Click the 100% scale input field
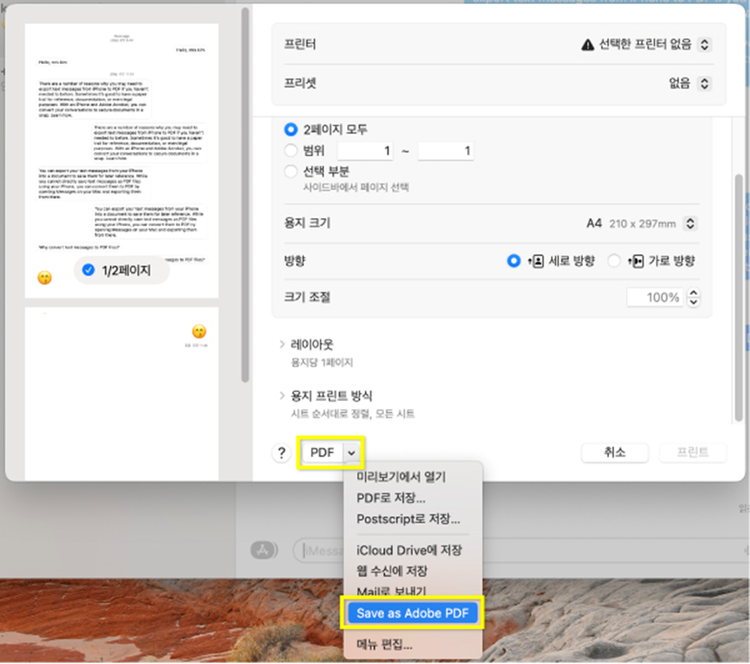 [655, 297]
